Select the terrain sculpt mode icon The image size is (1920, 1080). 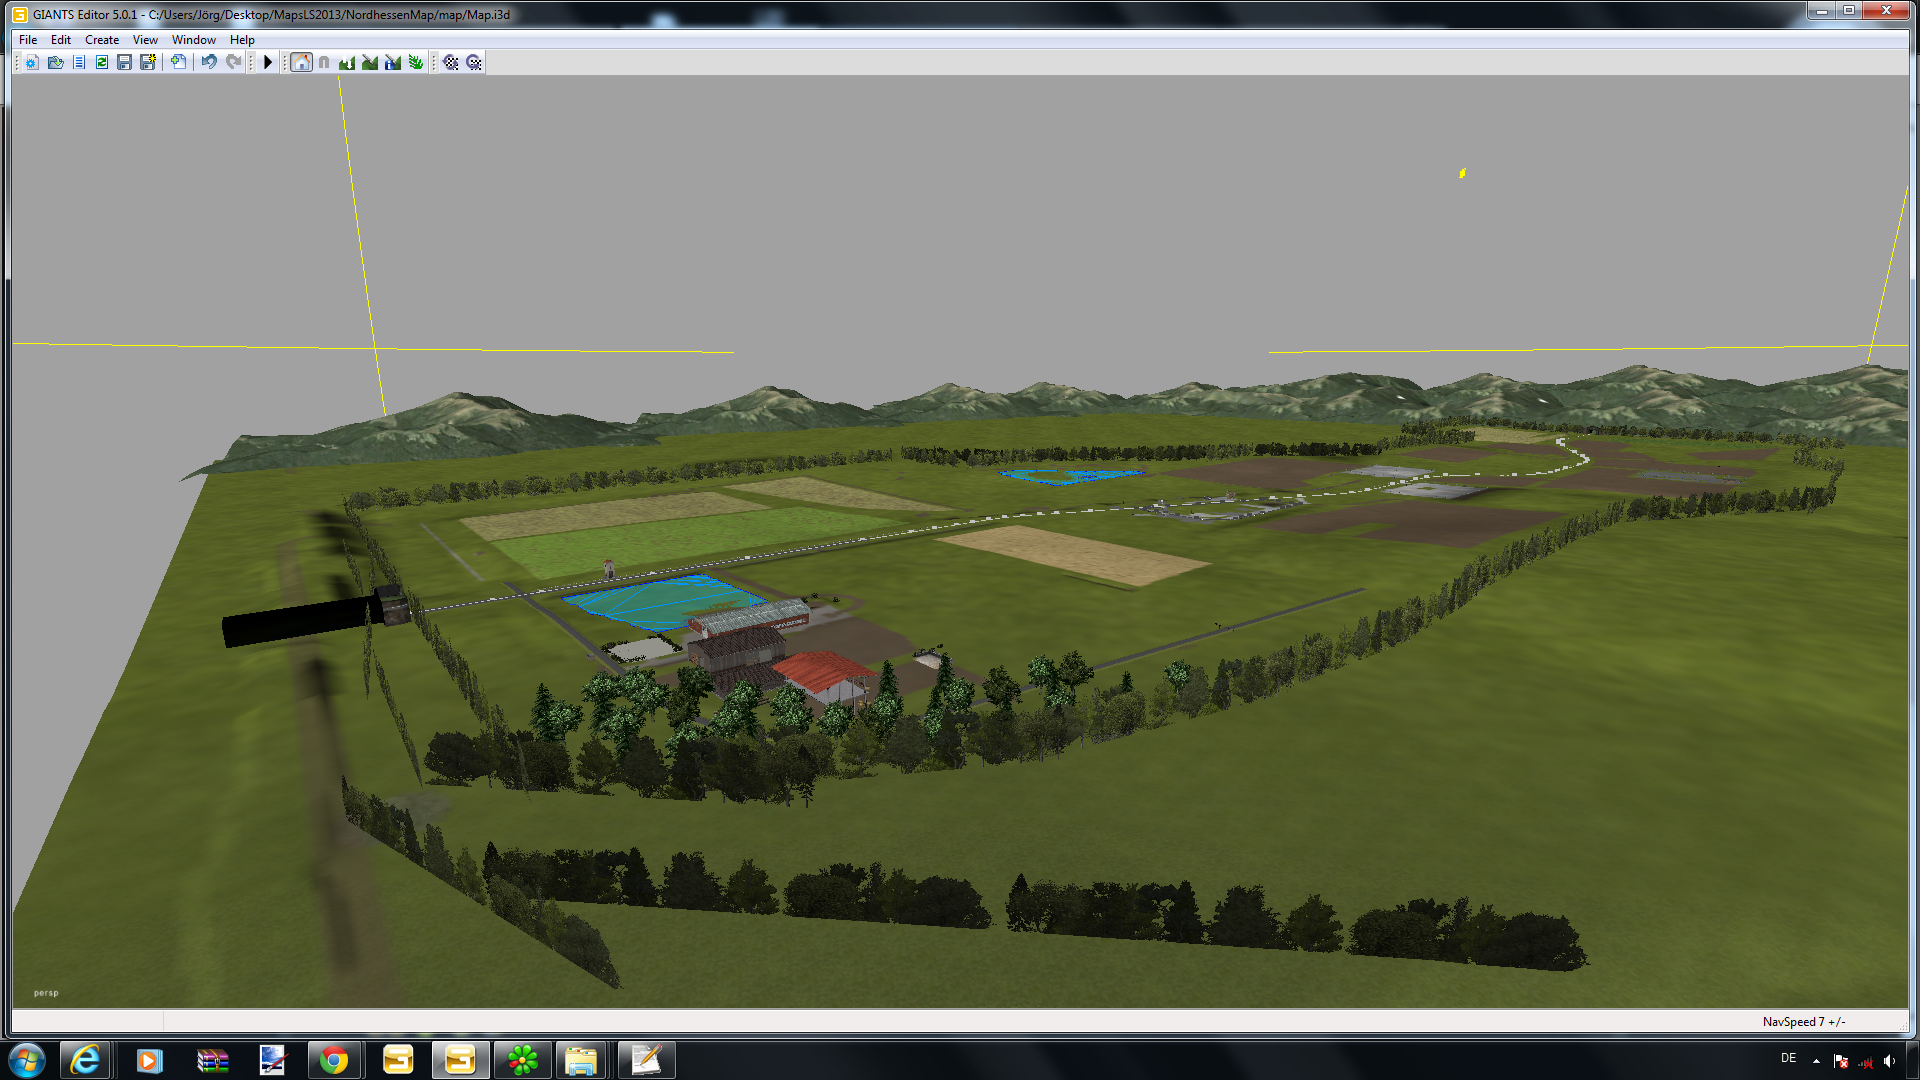(347, 62)
